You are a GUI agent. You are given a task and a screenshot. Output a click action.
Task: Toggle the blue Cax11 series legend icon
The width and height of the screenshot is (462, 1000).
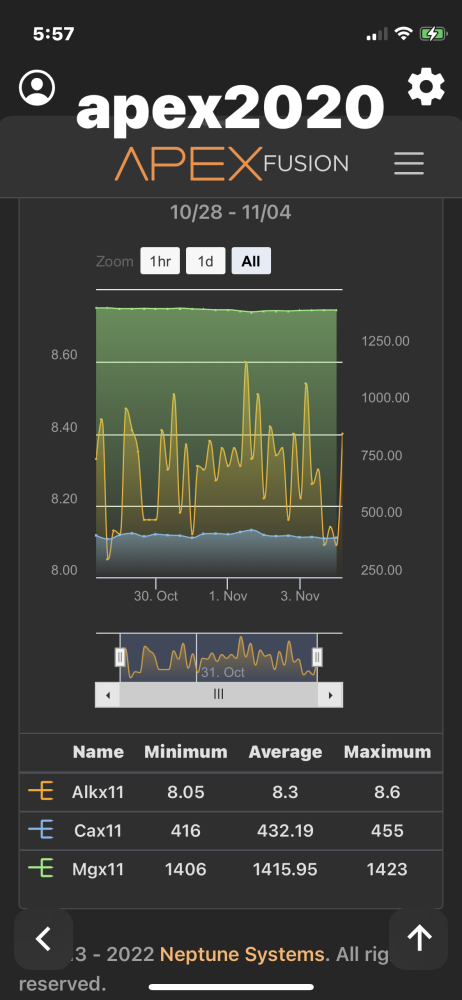point(41,830)
